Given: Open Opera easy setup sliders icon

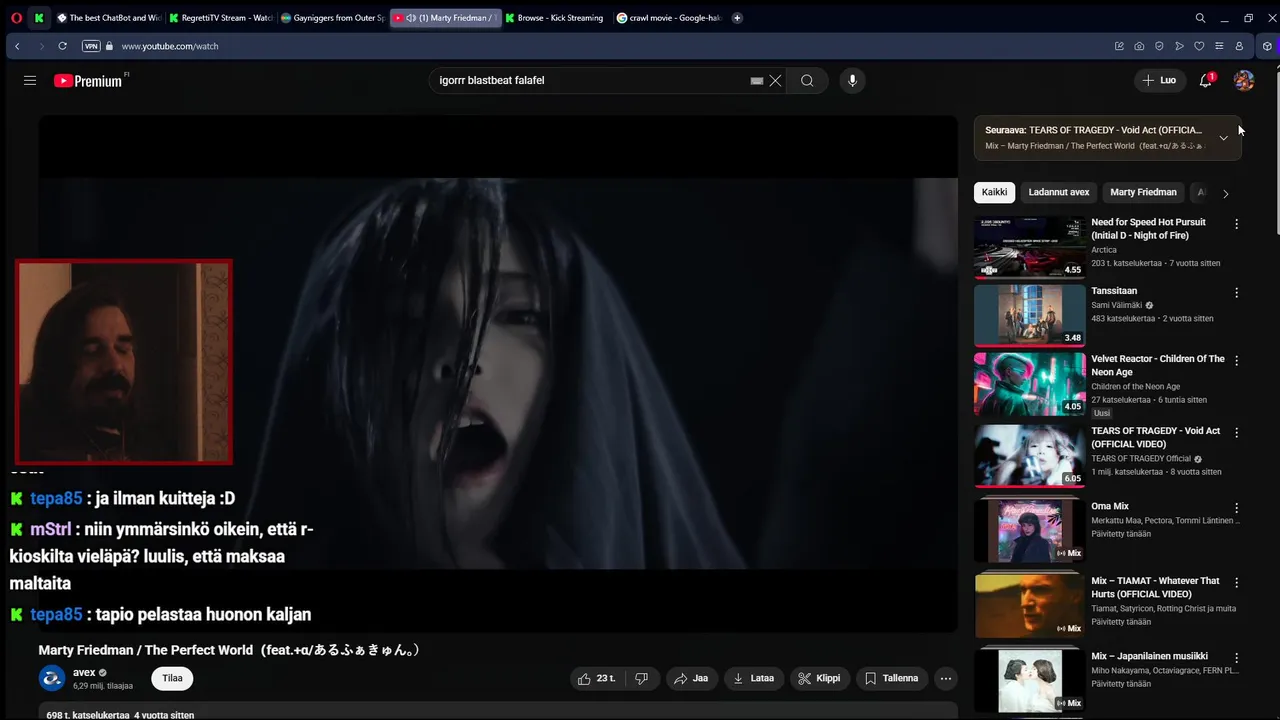Looking at the screenshot, I should coord(1219,46).
